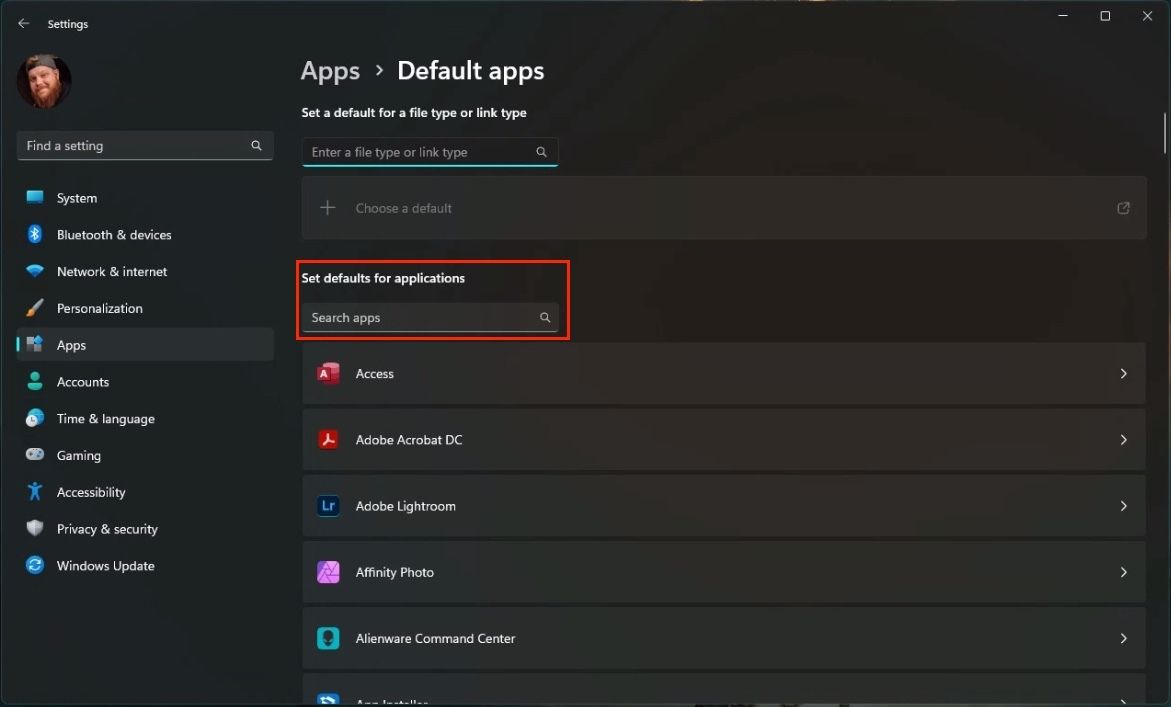Expand Access defaults with its chevron
1171x707 pixels.
tap(1123, 373)
